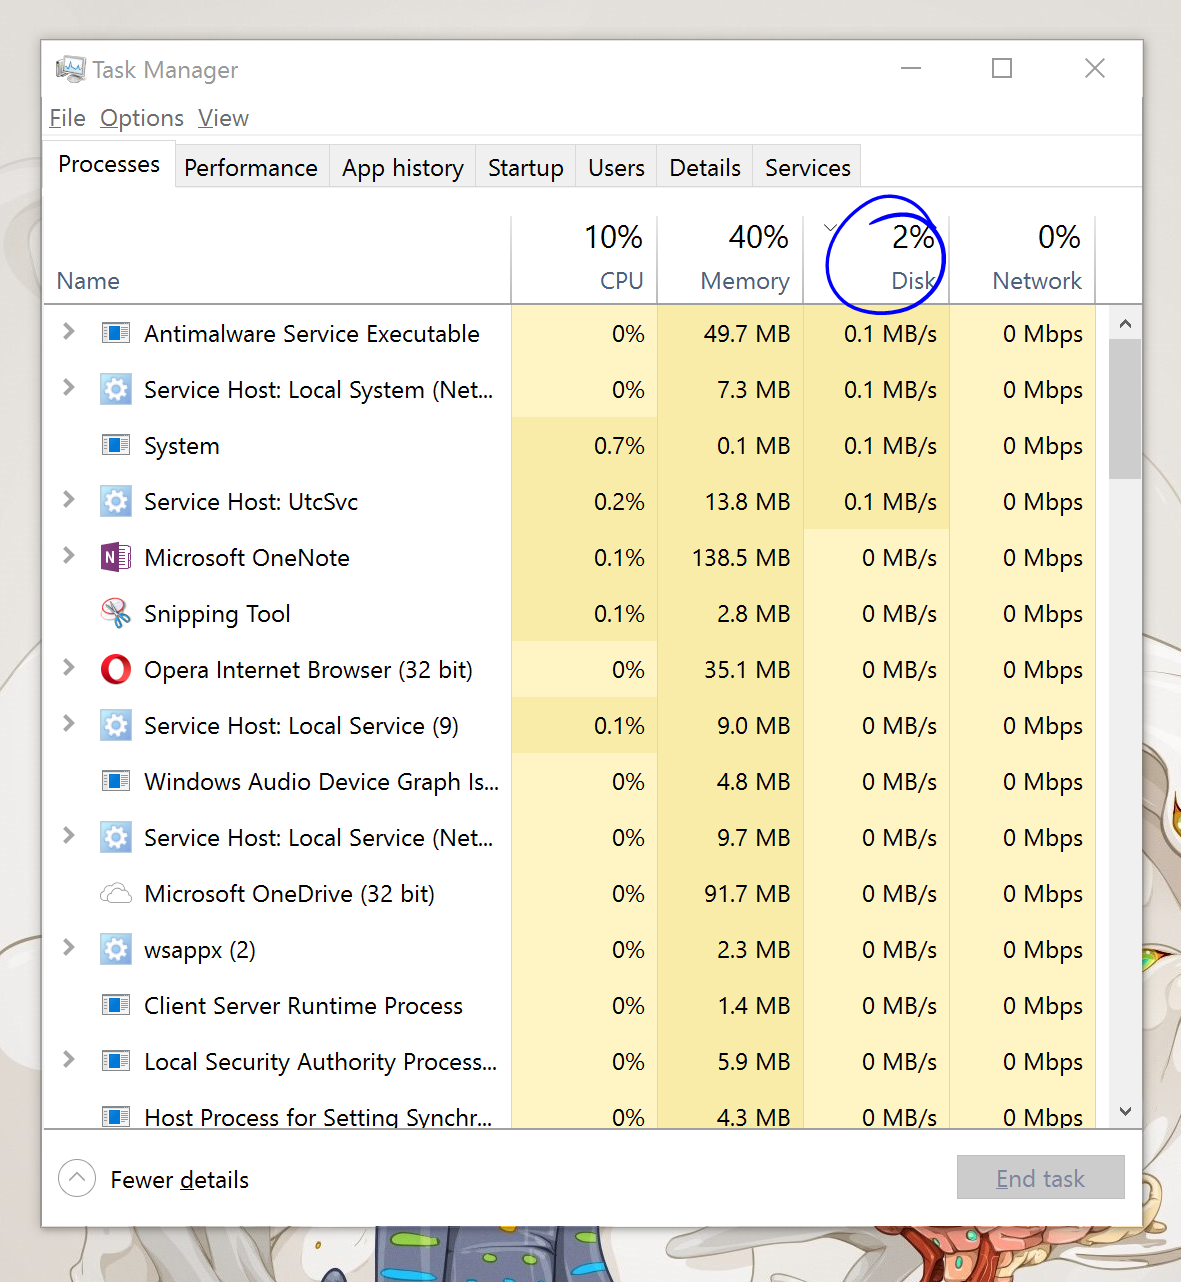Sort processes by Network column
The image size is (1181, 1282).
[1022, 259]
